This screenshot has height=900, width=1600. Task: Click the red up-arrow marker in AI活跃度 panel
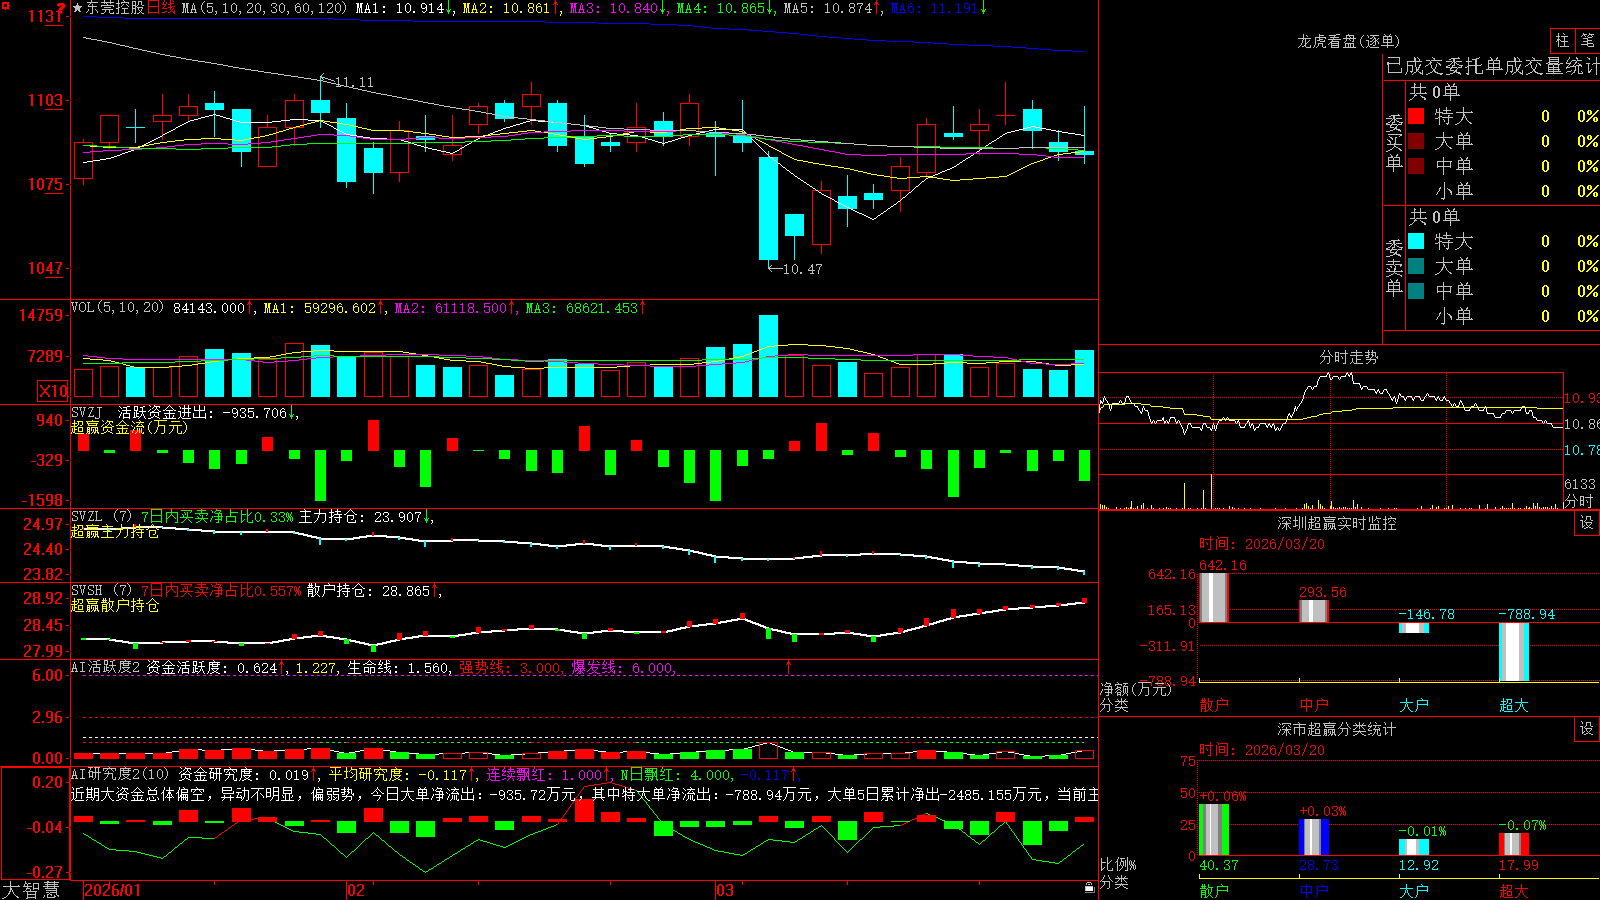point(789,666)
